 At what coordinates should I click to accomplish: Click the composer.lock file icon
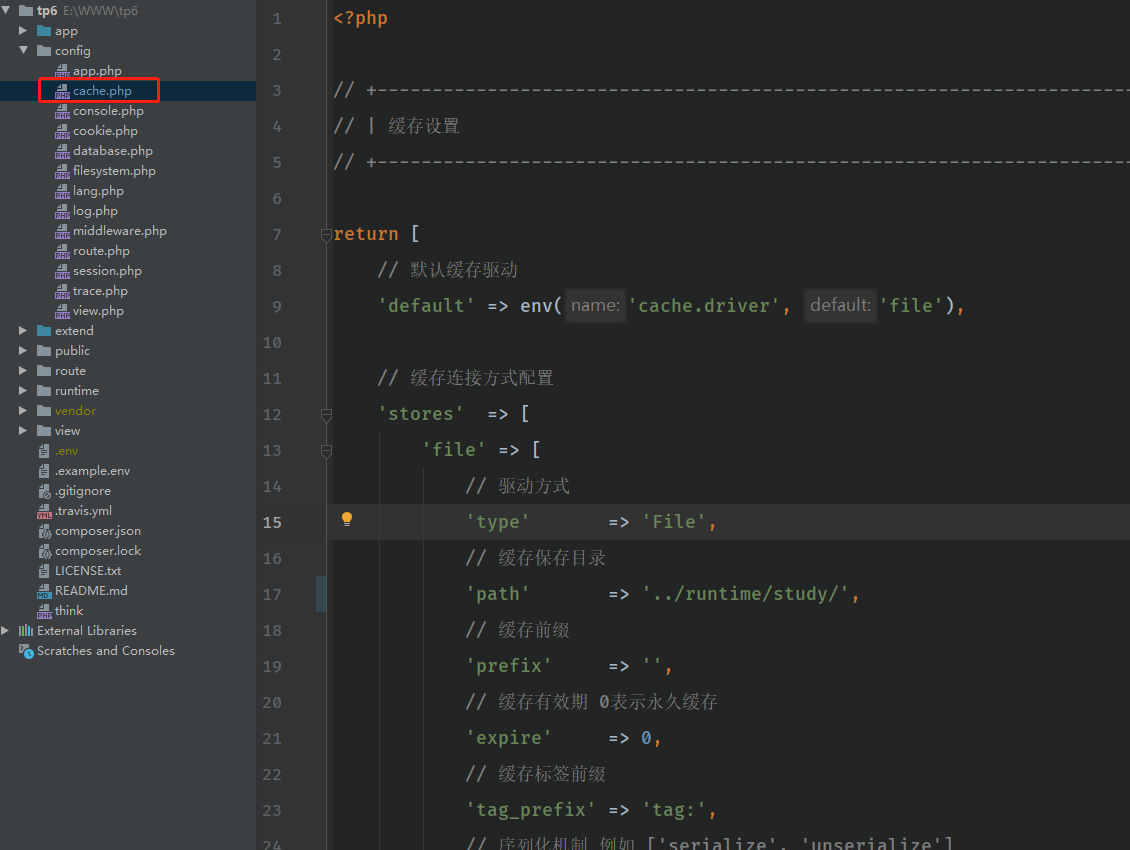coord(44,551)
